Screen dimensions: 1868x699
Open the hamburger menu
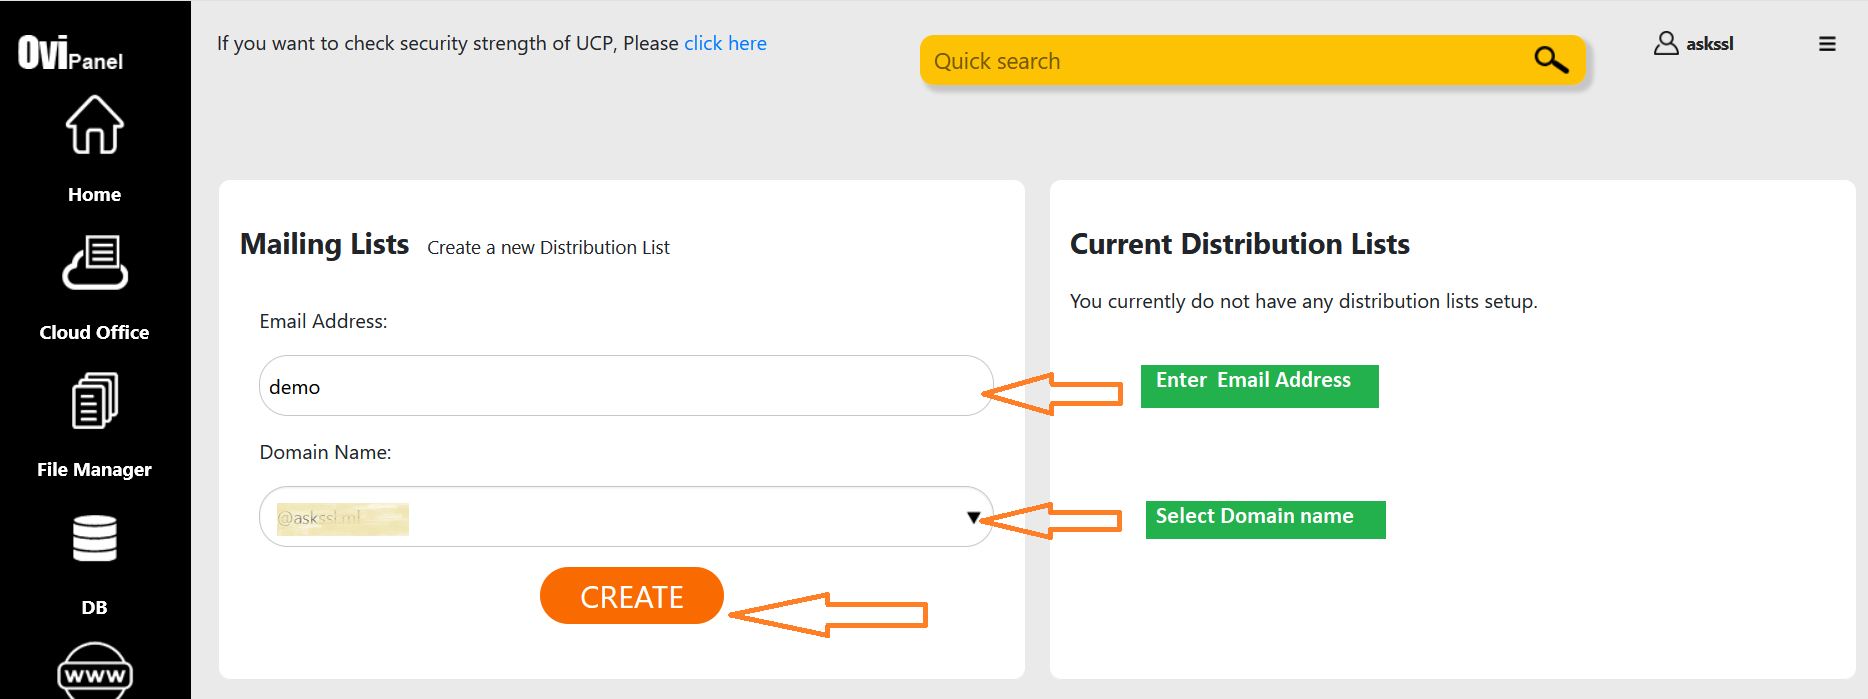1827,44
